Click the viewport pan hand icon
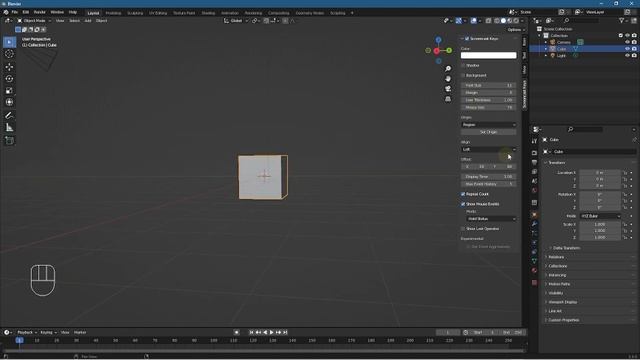The height and width of the screenshot is (360, 640). pyautogui.click(x=448, y=78)
